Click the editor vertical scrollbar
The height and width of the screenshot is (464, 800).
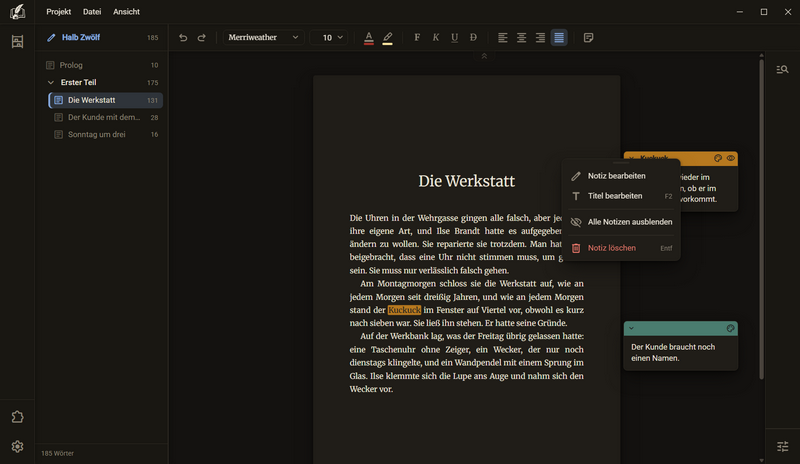(761, 219)
